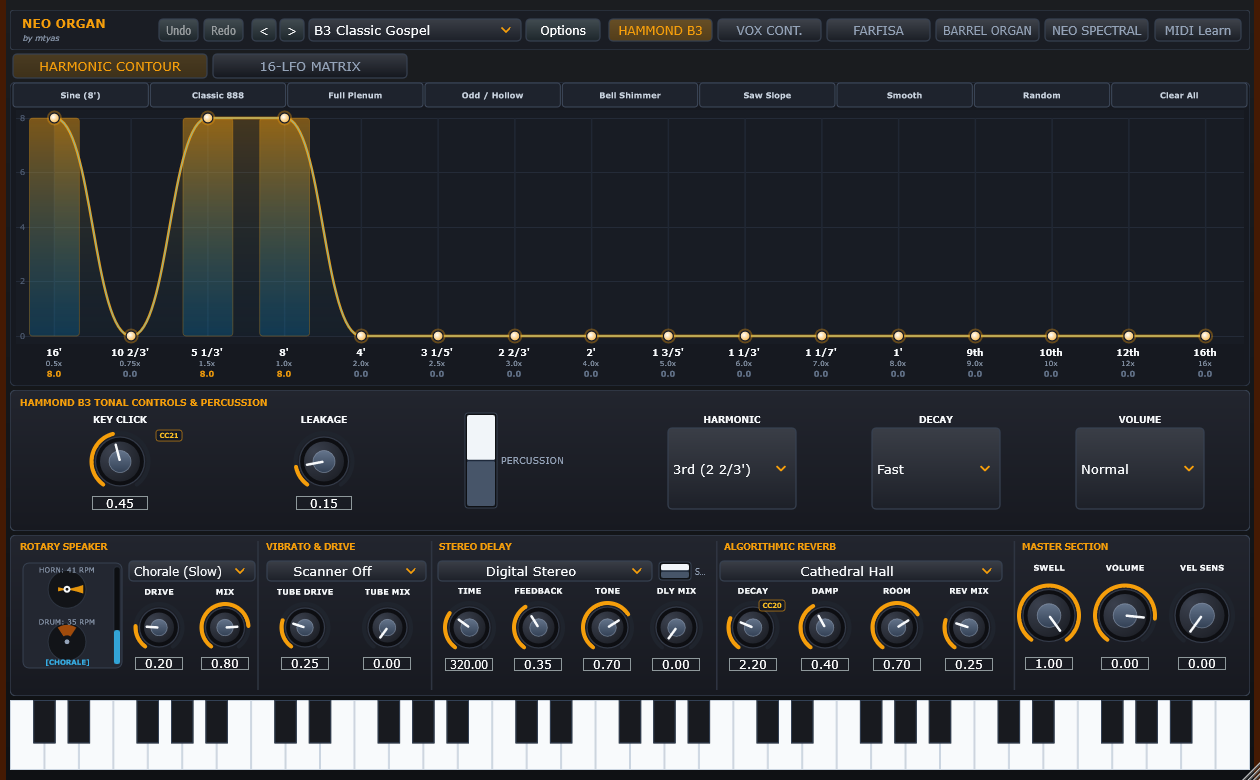Click the 2 2/3' drawbar node
Viewport: 1260px width, 780px height.
(515, 336)
